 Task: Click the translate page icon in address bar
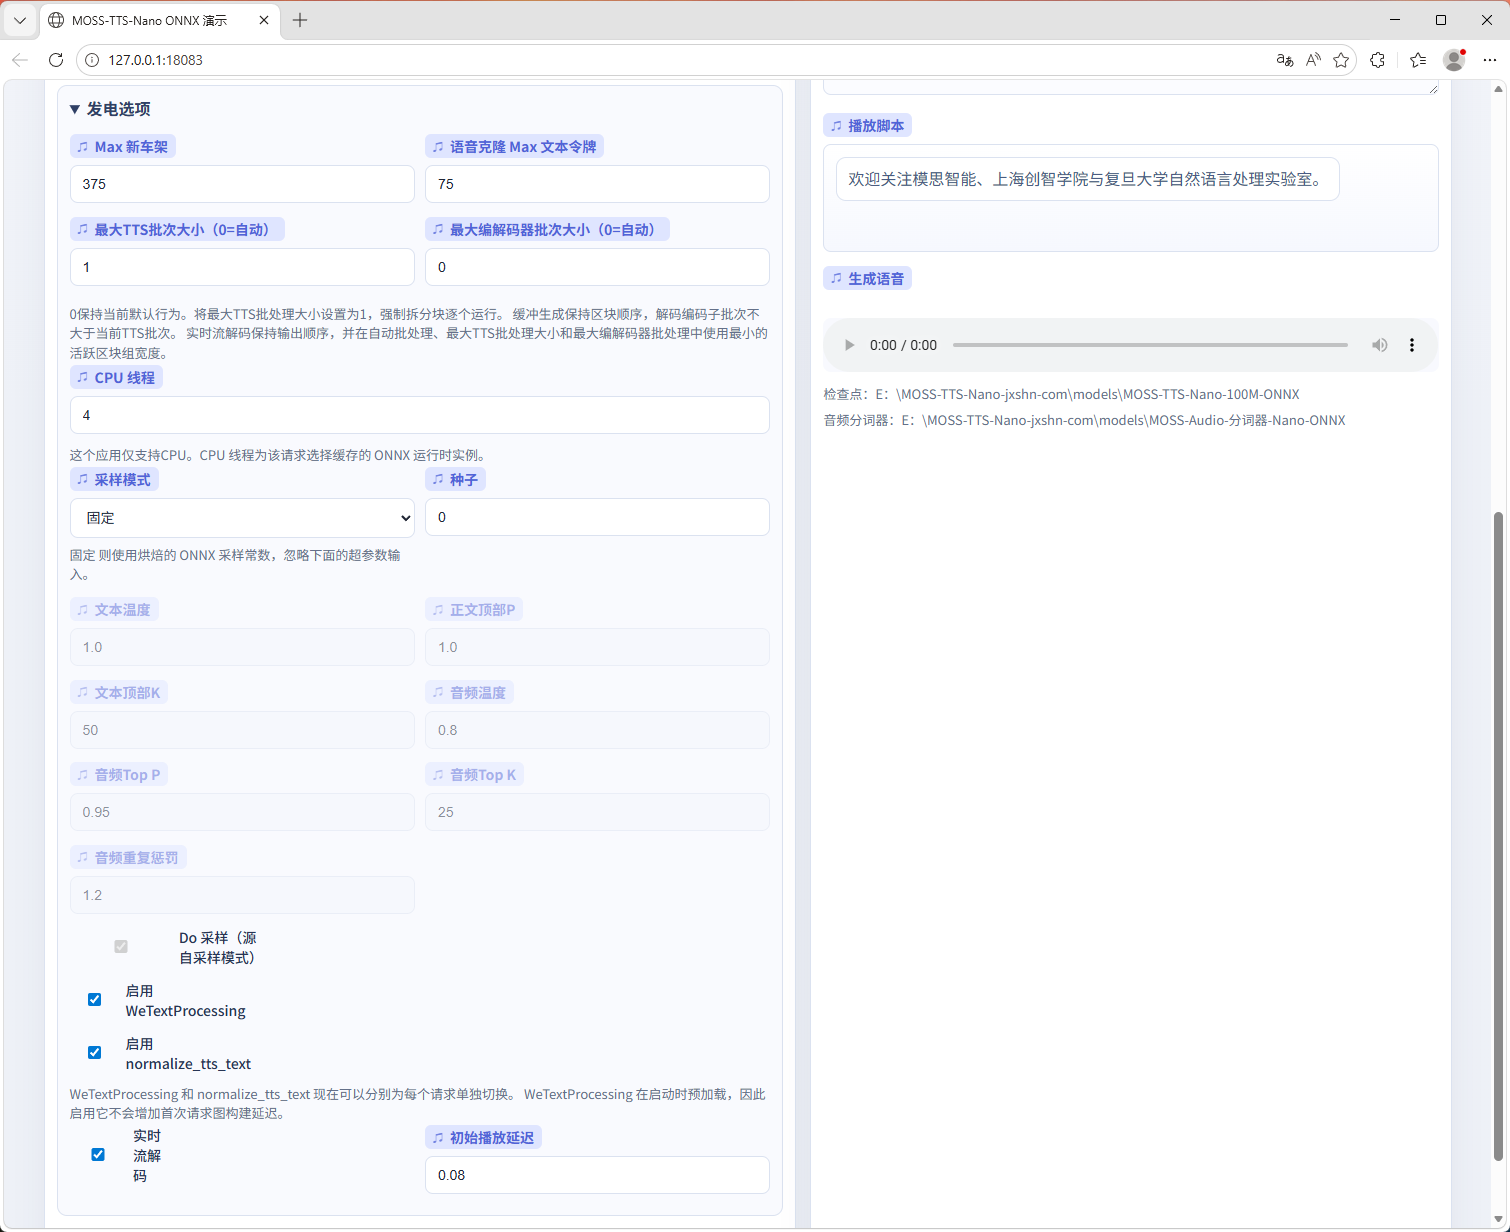tap(1285, 60)
